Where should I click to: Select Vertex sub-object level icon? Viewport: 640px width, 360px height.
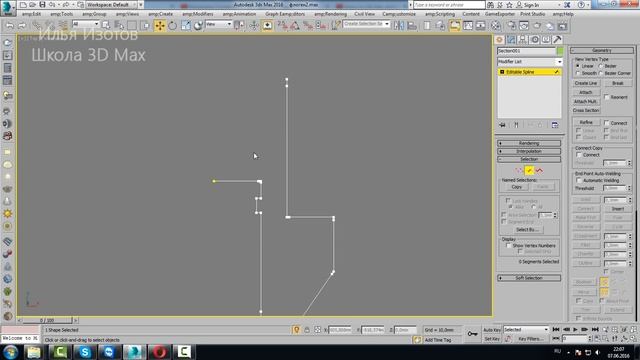point(519,170)
